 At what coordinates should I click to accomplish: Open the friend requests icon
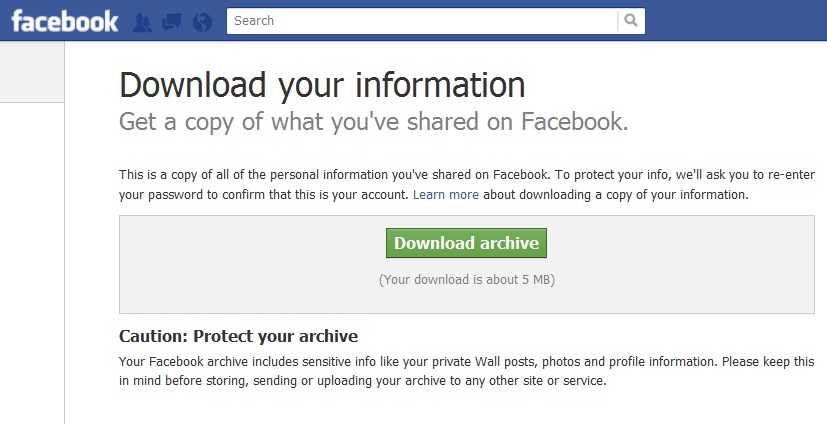pyautogui.click(x=142, y=21)
